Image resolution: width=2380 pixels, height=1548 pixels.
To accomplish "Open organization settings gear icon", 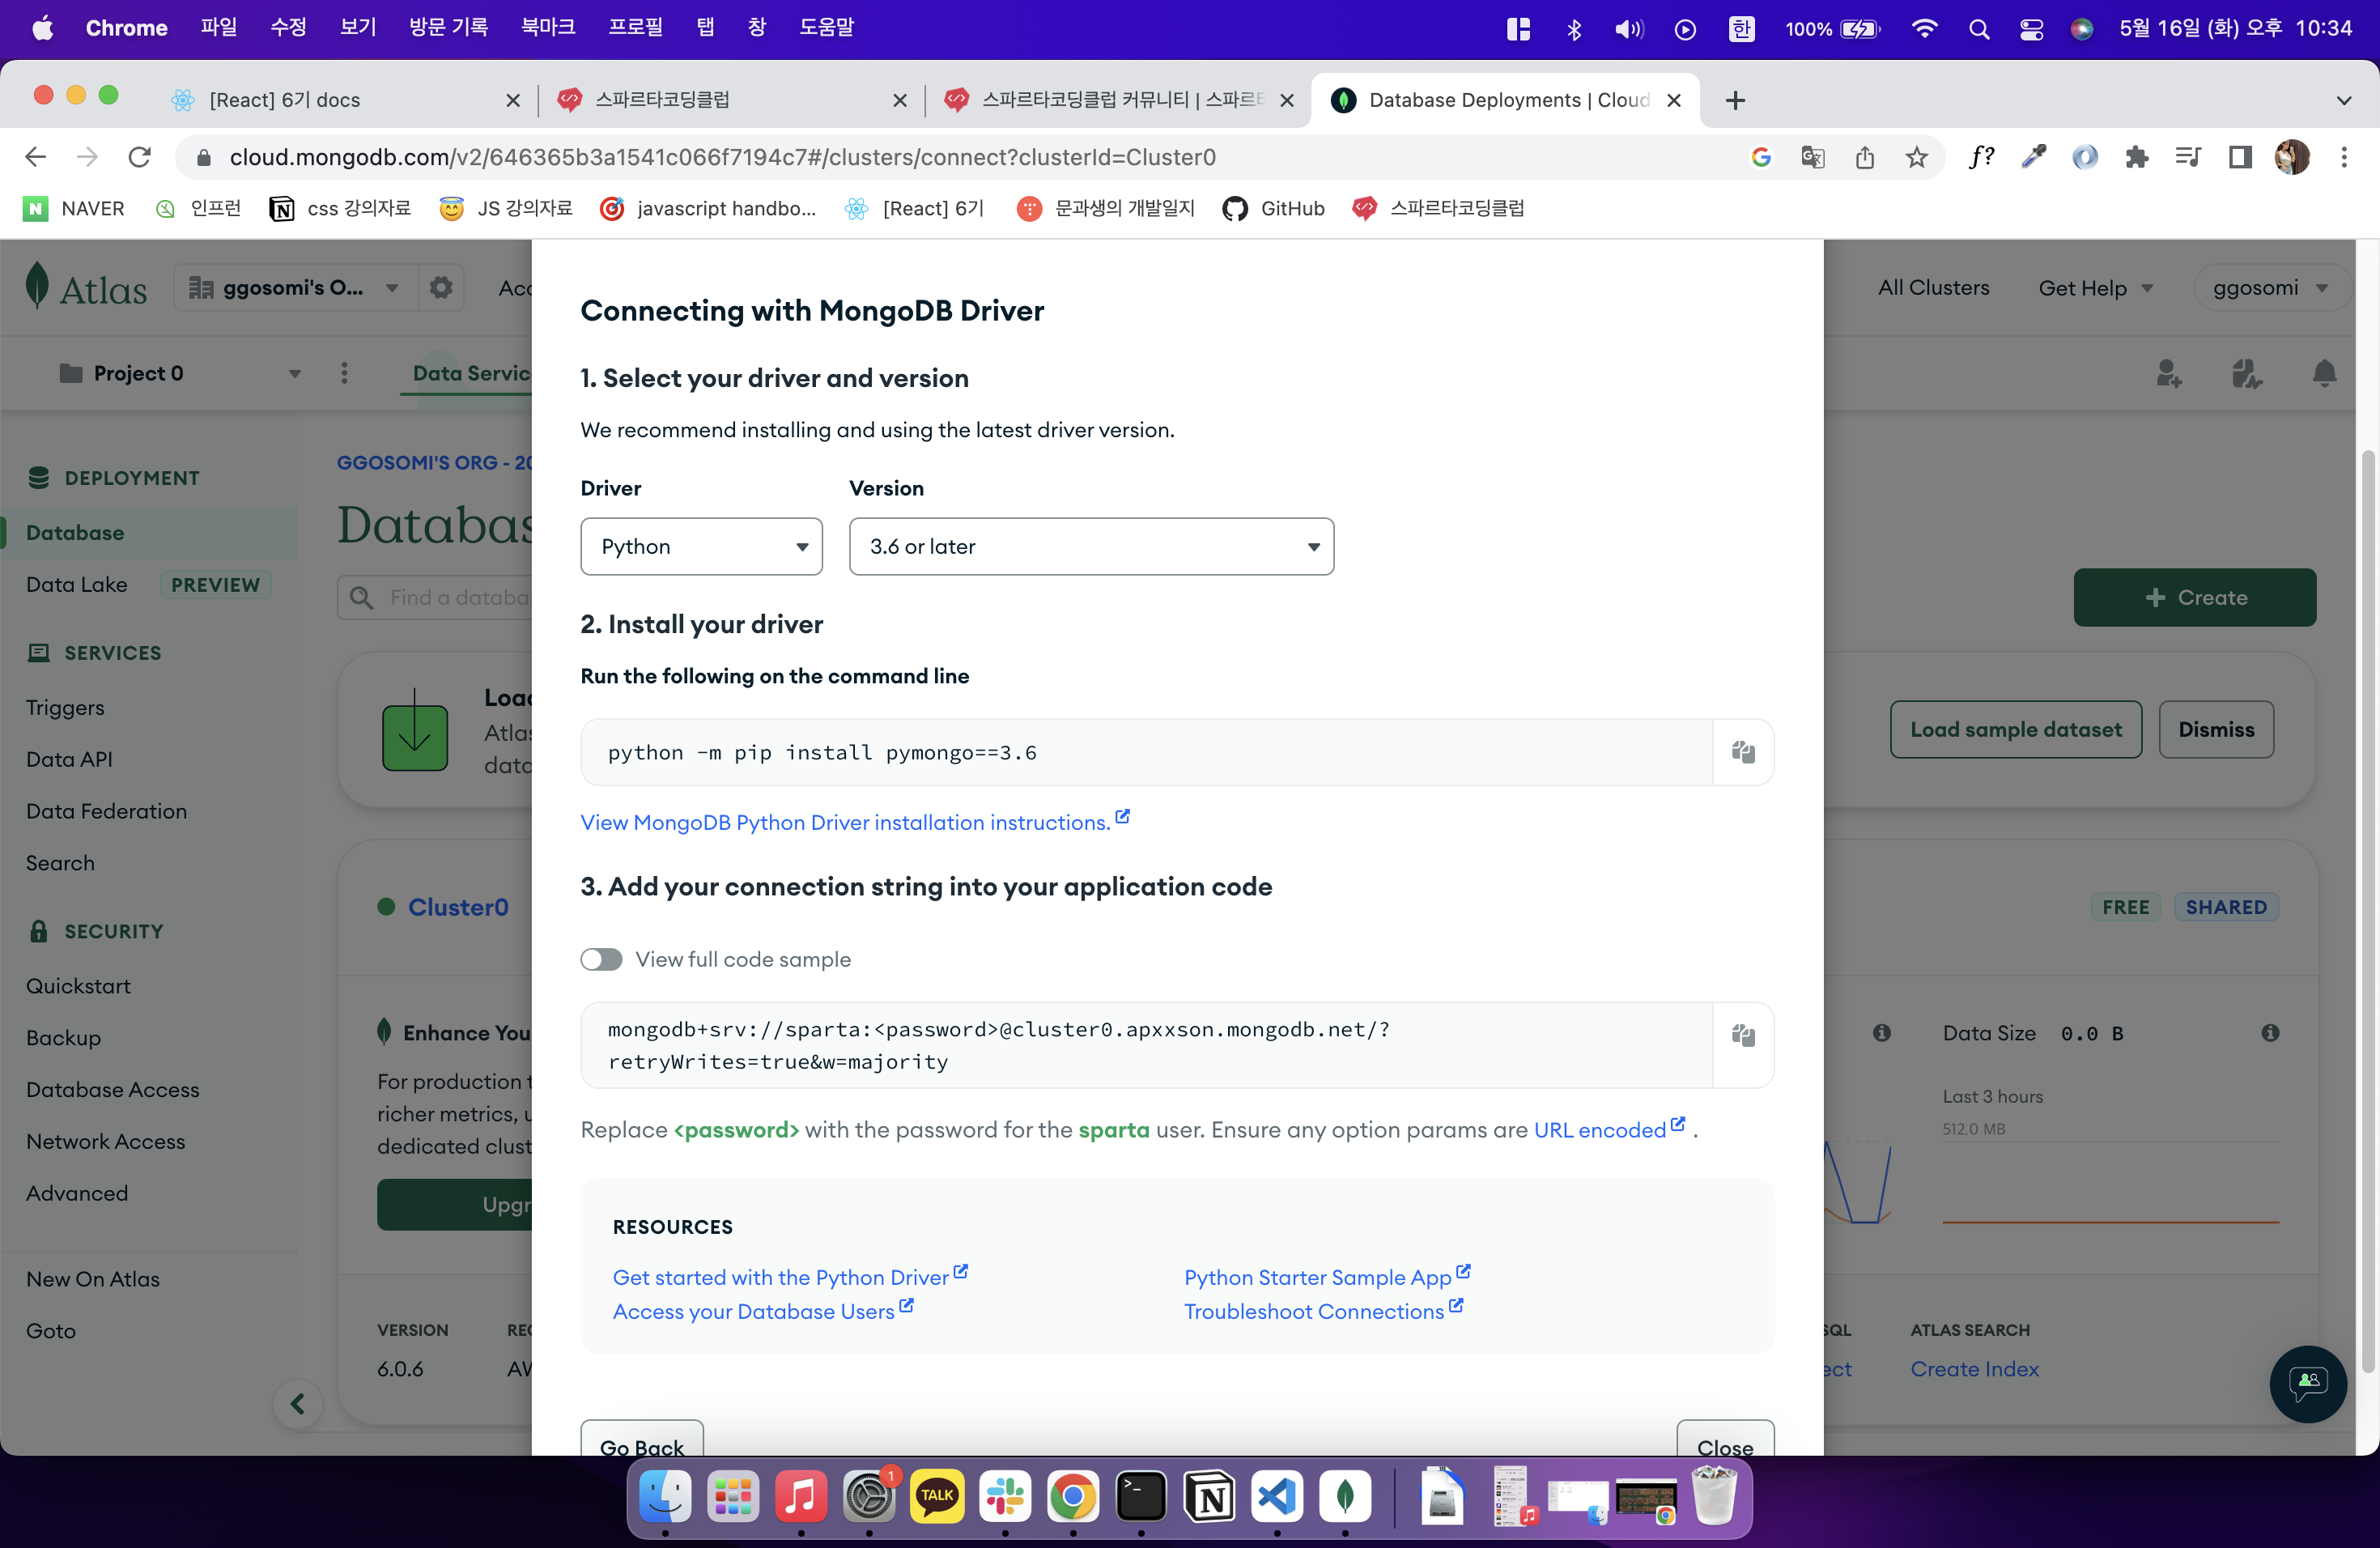I will tap(441, 288).
